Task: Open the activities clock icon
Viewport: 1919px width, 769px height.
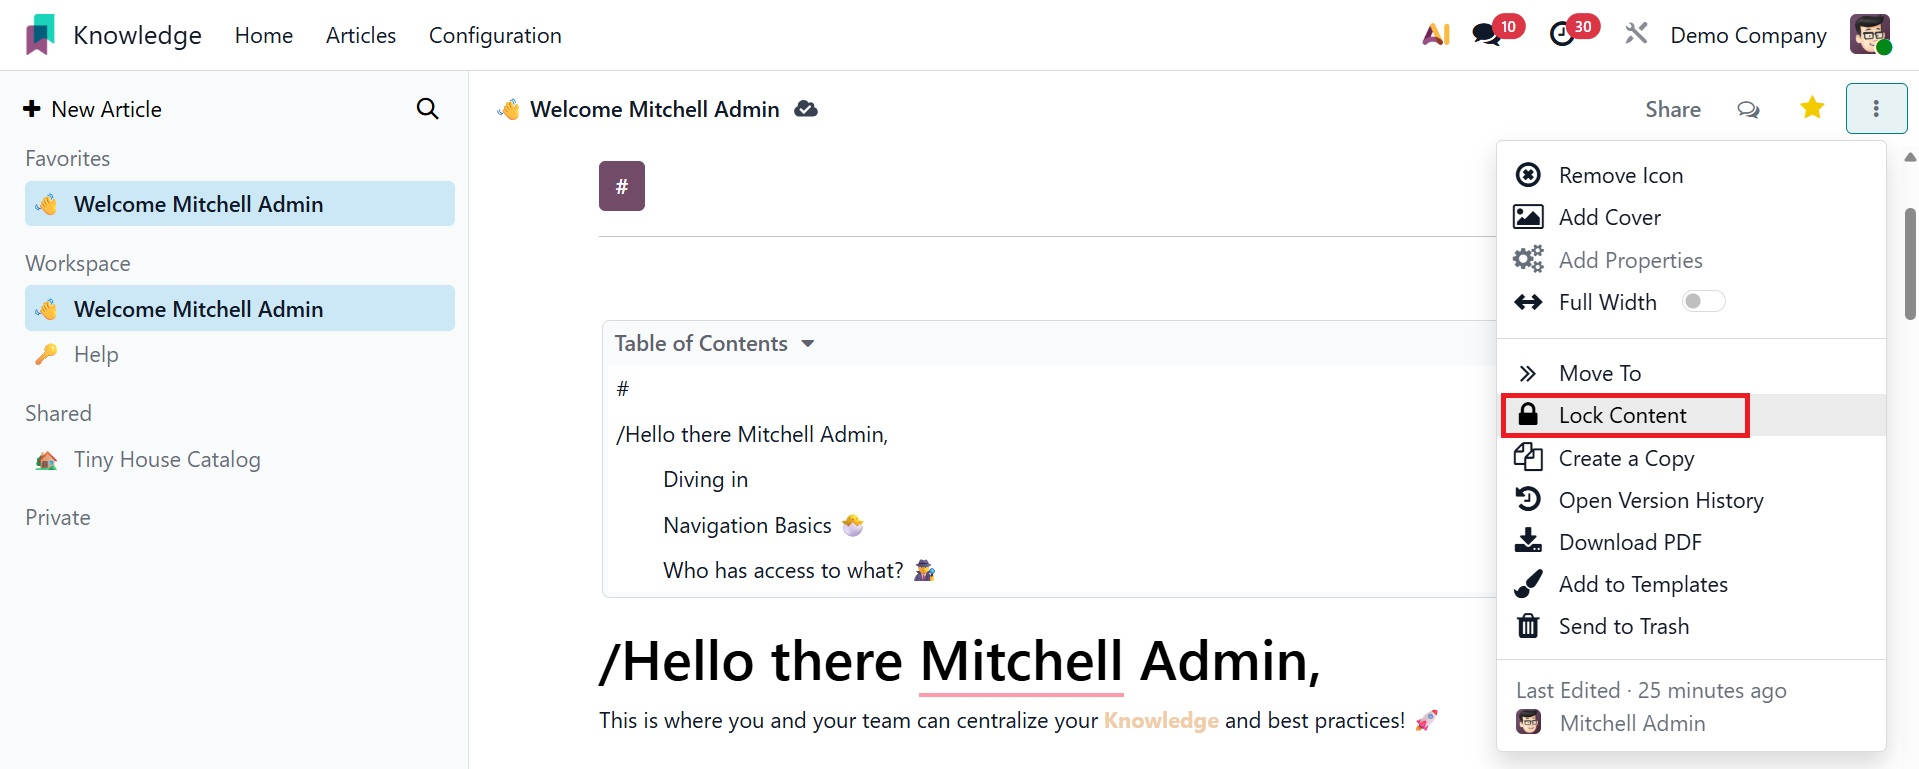Action: pyautogui.click(x=1561, y=35)
